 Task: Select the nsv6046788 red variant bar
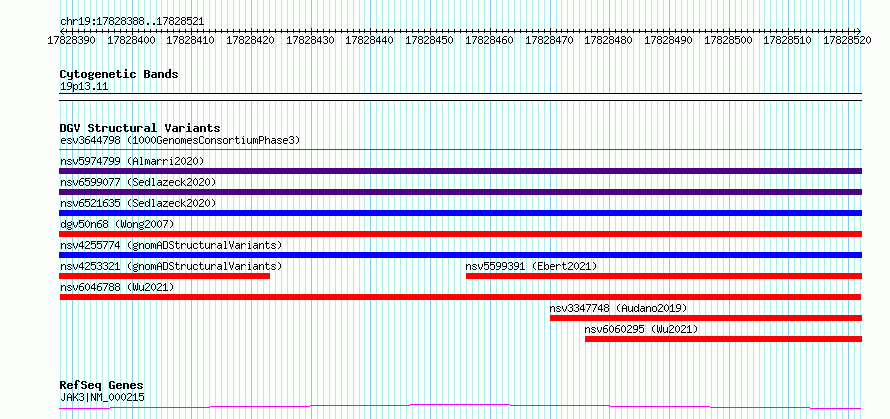coord(460,297)
